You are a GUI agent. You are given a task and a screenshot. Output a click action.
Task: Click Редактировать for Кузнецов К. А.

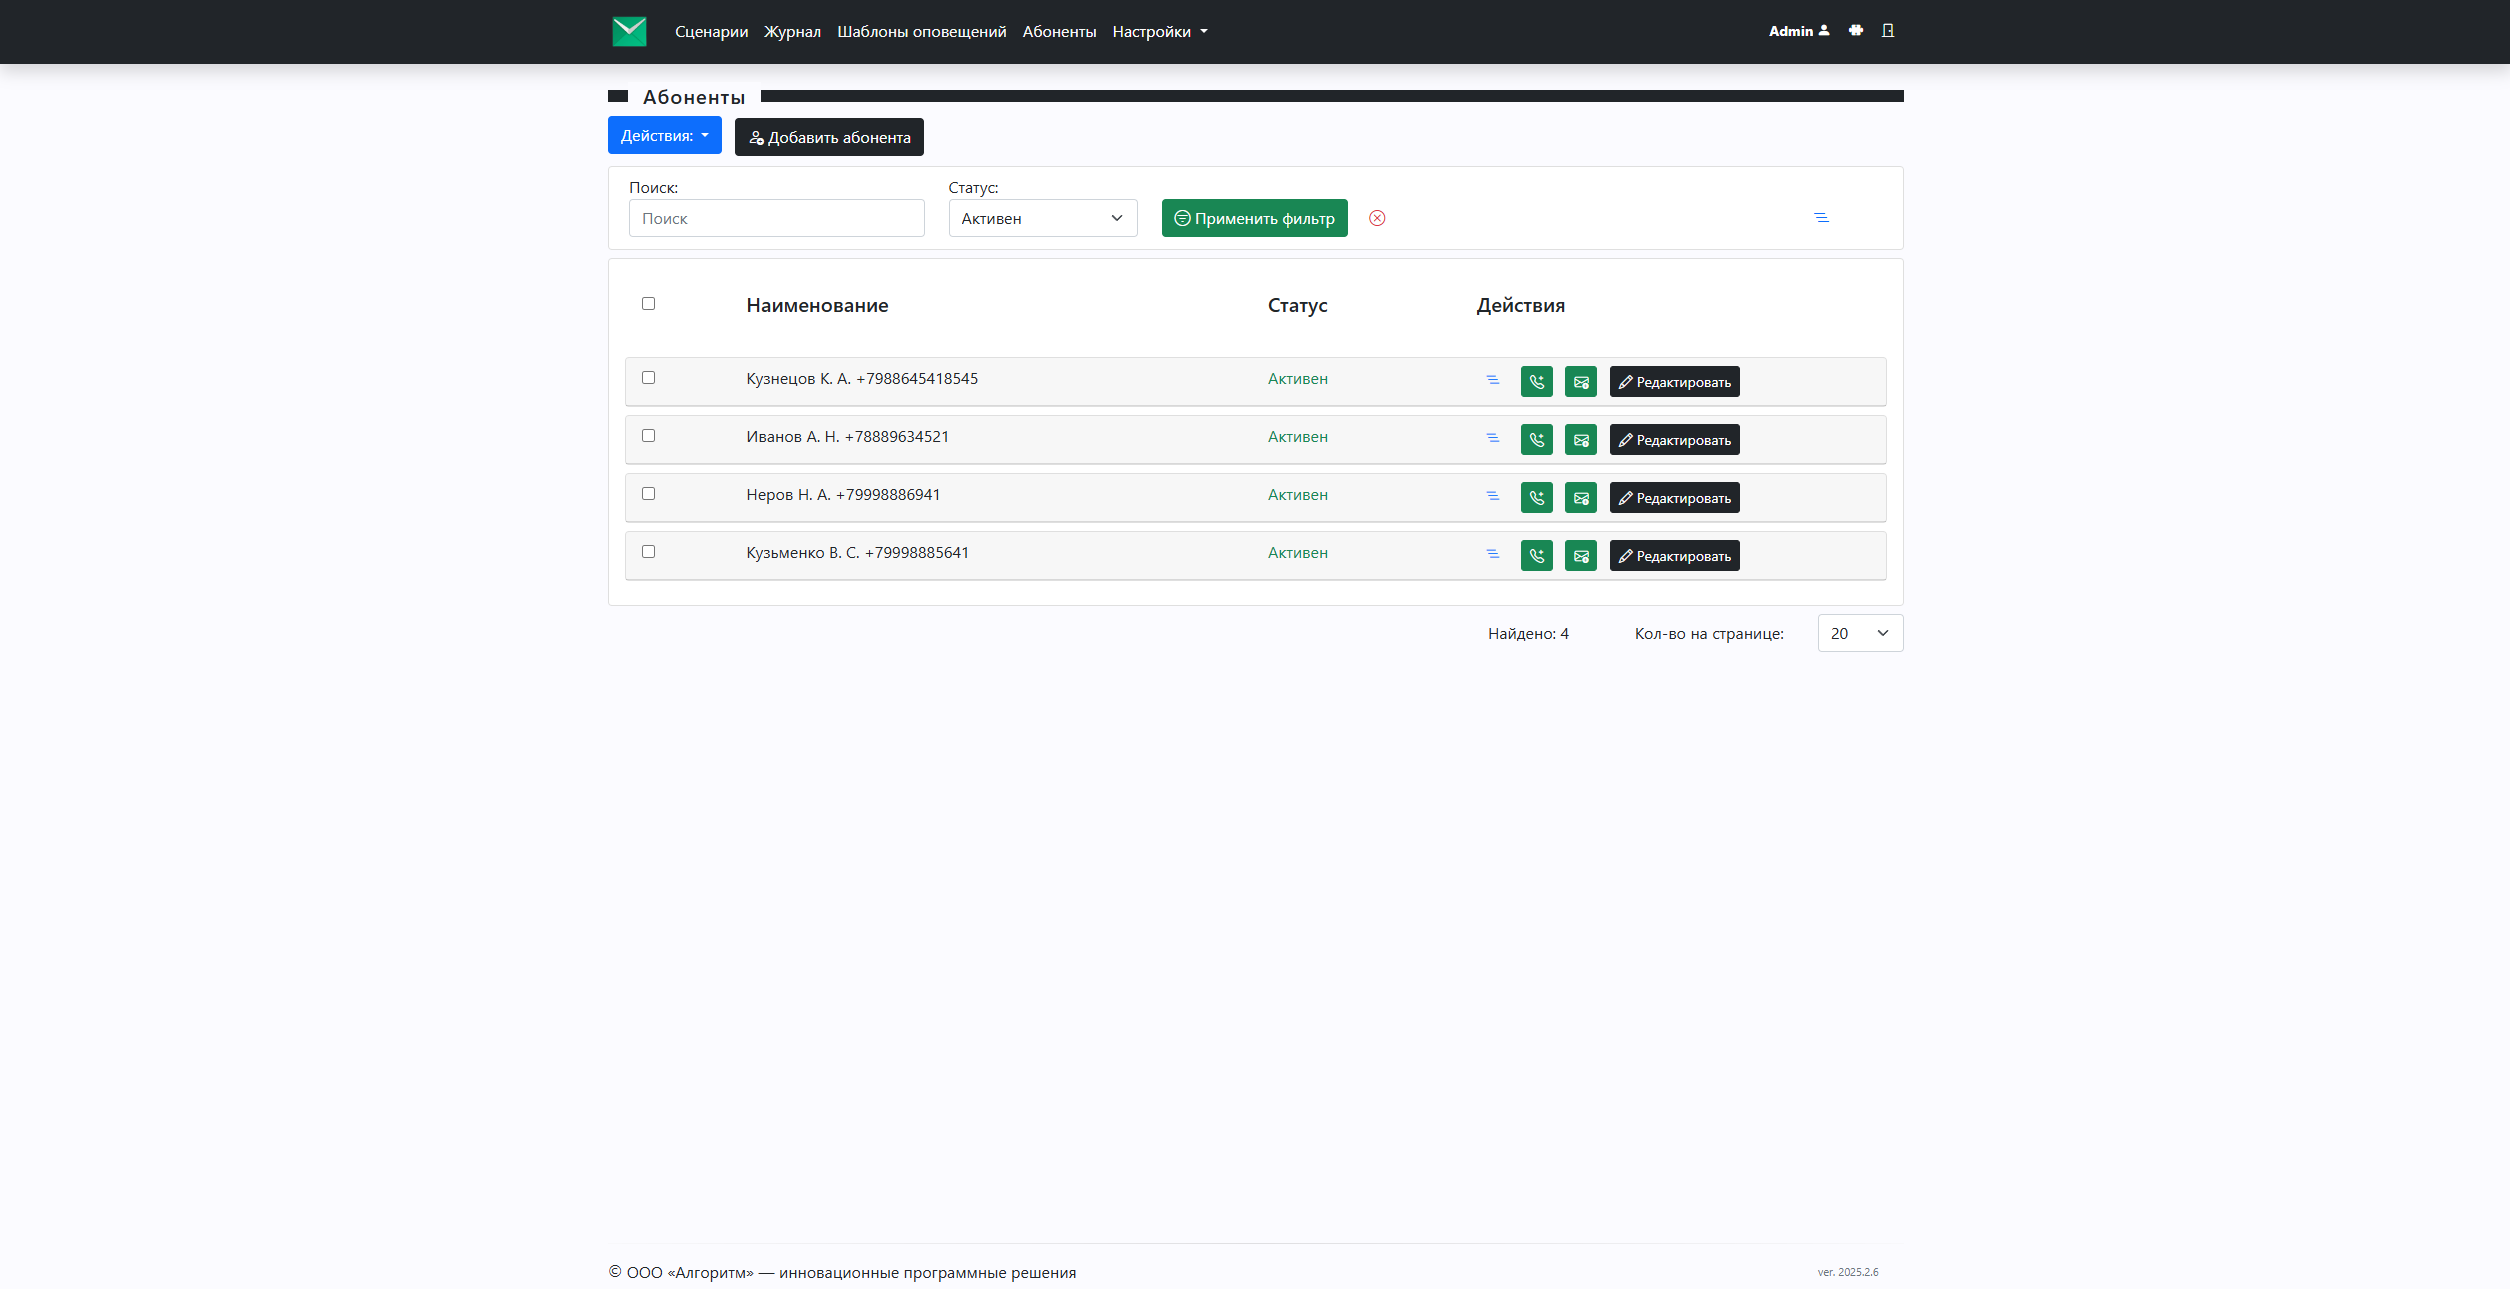click(x=1674, y=381)
